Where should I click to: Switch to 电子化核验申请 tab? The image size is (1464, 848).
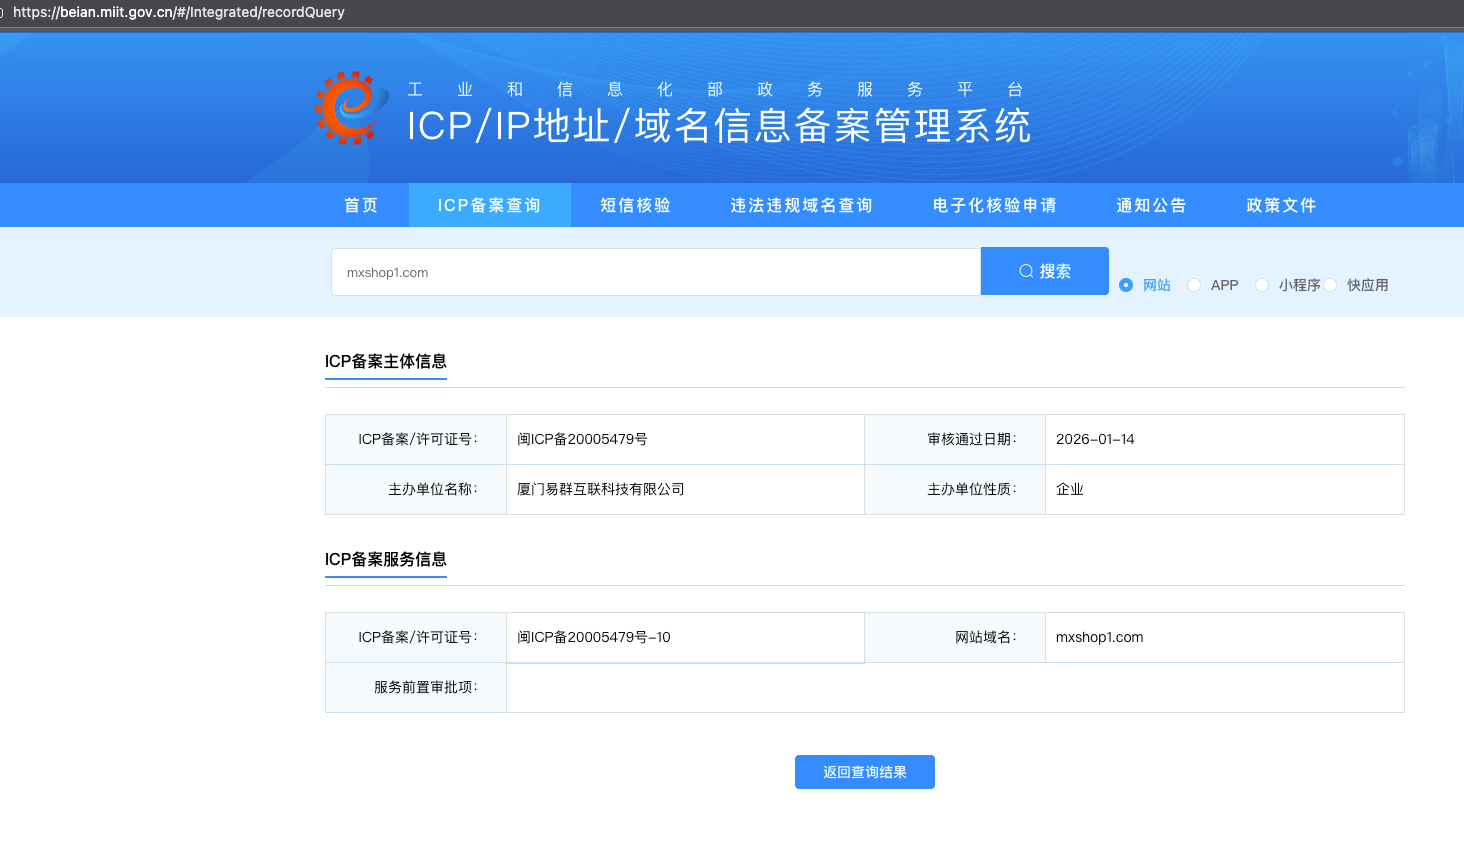pyautogui.click(x=995, y=205)
